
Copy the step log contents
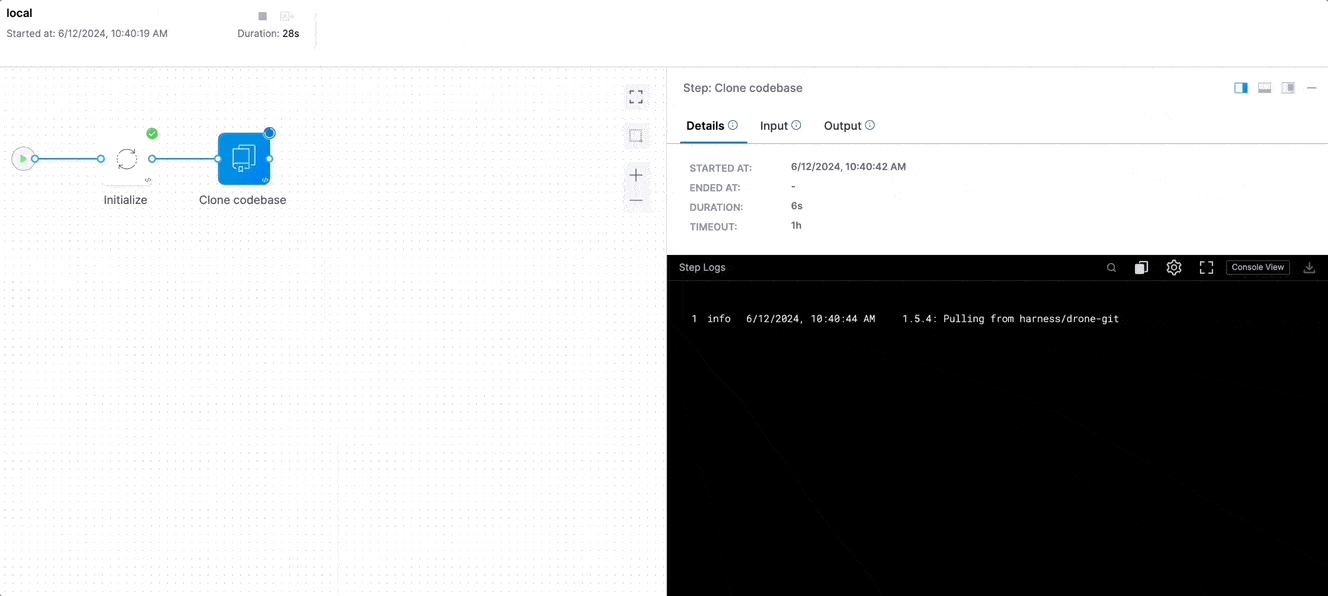(1141, 267)
